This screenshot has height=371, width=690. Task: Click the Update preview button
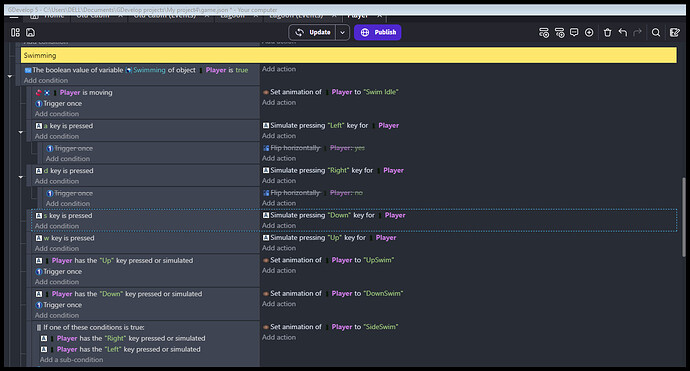pos(312,33)
